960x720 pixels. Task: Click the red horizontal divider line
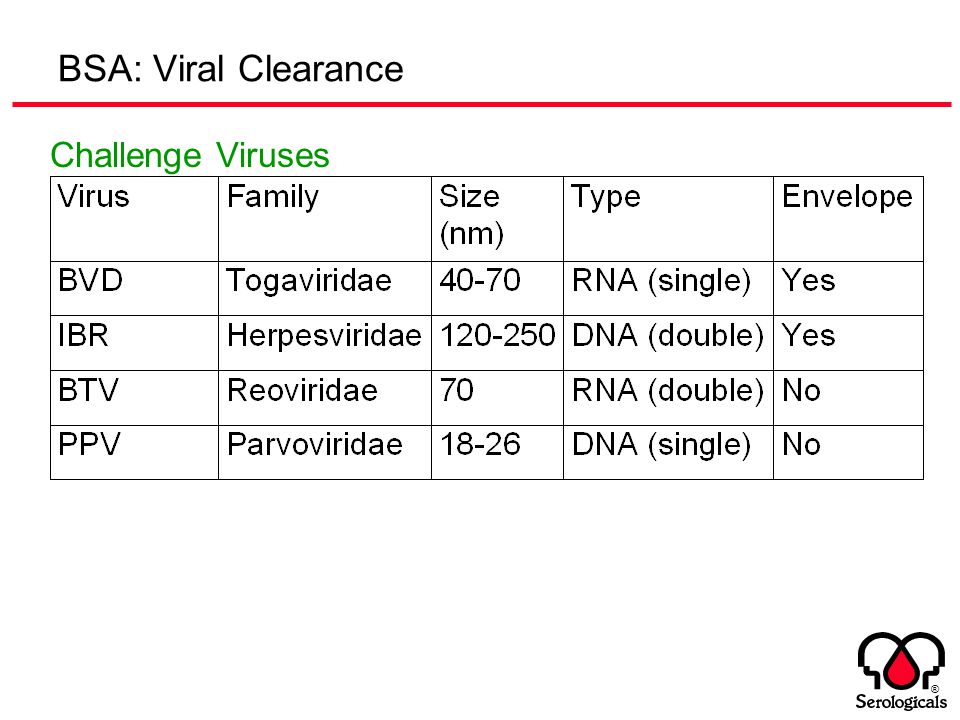pyautogui.click(x=482, y=105)
